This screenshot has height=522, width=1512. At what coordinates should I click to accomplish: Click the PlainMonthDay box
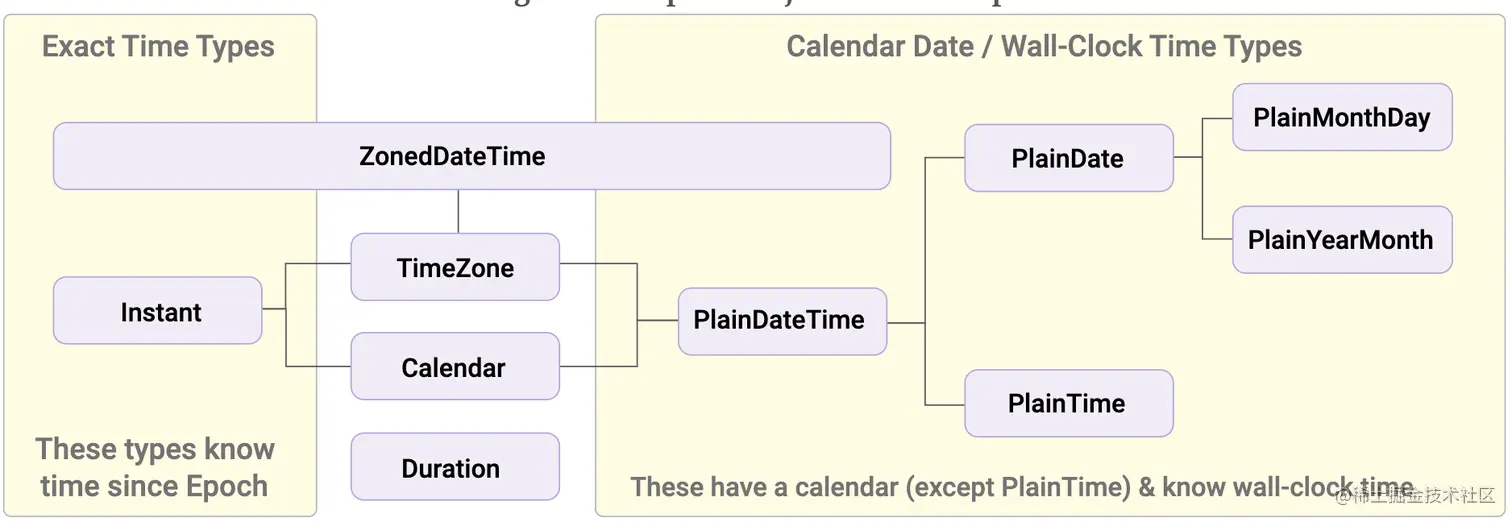(x=1342, y=117)
